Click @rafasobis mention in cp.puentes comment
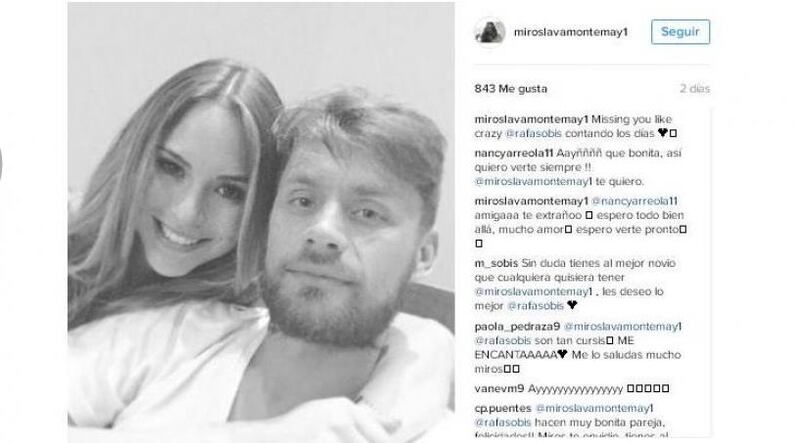Screen dimensions: 800x443 [x=503, y=423]
